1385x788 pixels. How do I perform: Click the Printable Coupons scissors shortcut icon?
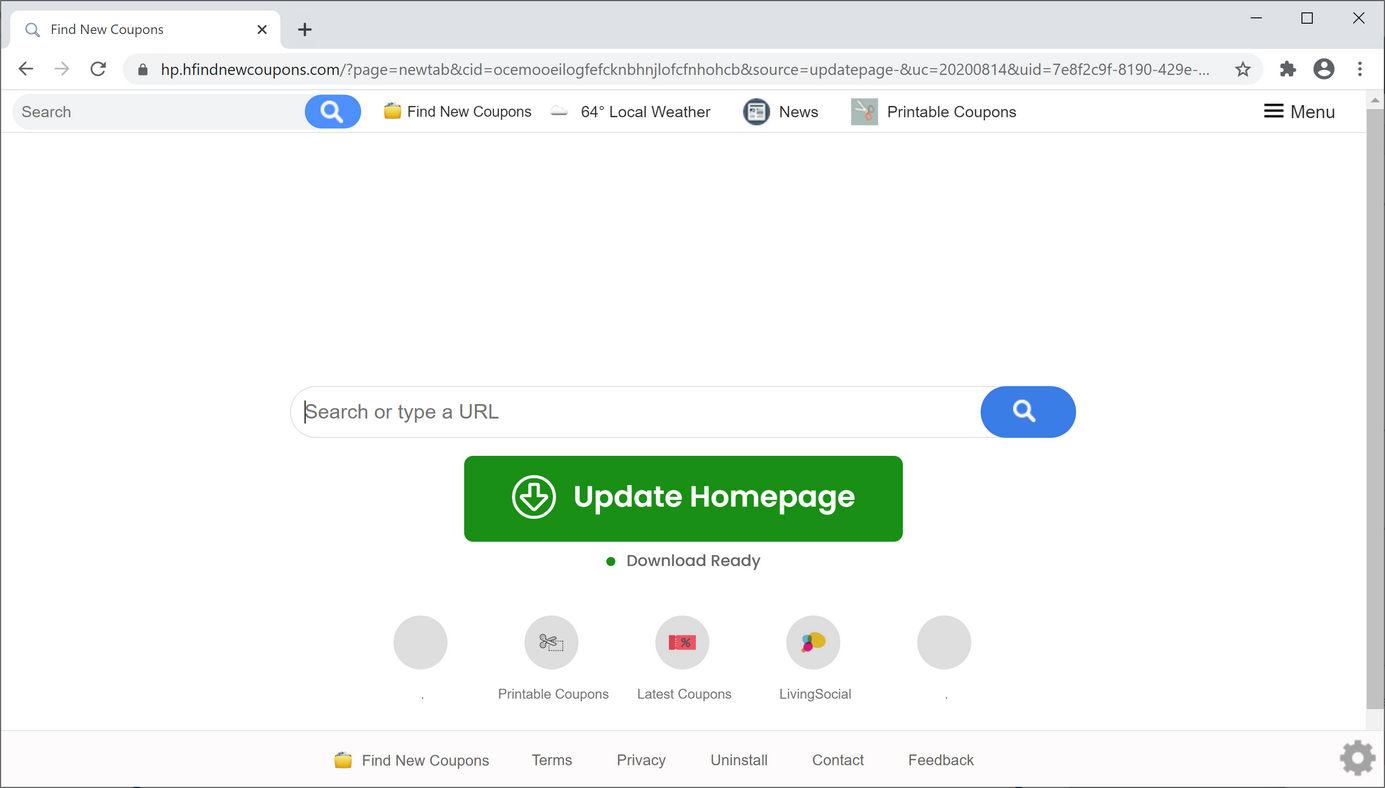551,642
